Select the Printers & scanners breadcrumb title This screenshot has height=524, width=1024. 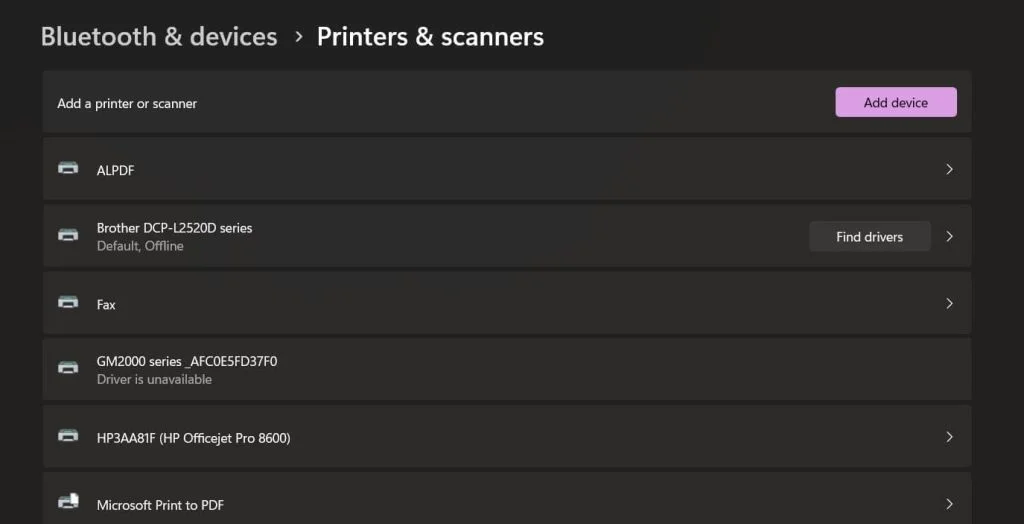[x=430, y=37]
